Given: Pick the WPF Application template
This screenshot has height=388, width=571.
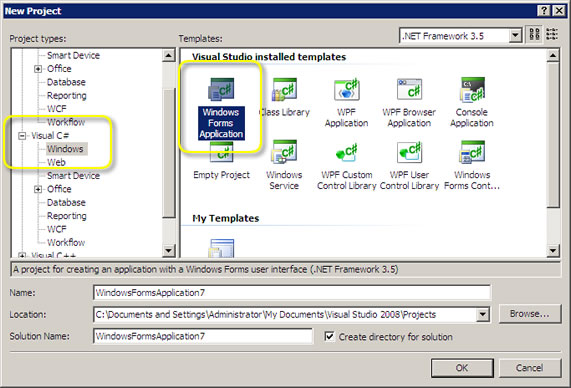Looking at the screenshot, I should point(347,102).
